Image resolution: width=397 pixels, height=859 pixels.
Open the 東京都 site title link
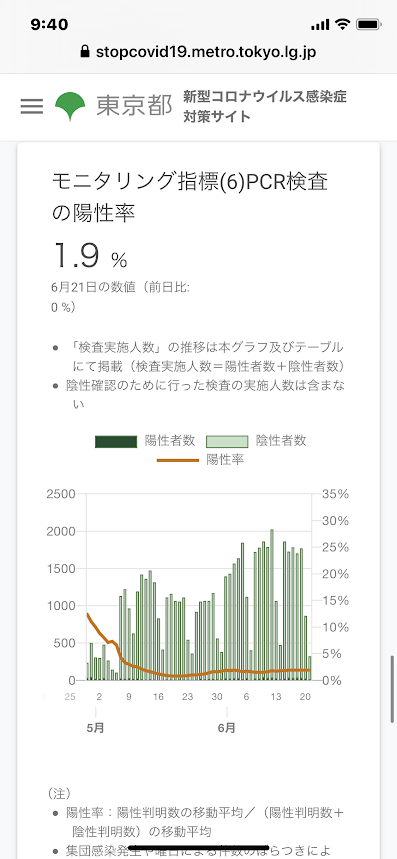coord(134,106)
